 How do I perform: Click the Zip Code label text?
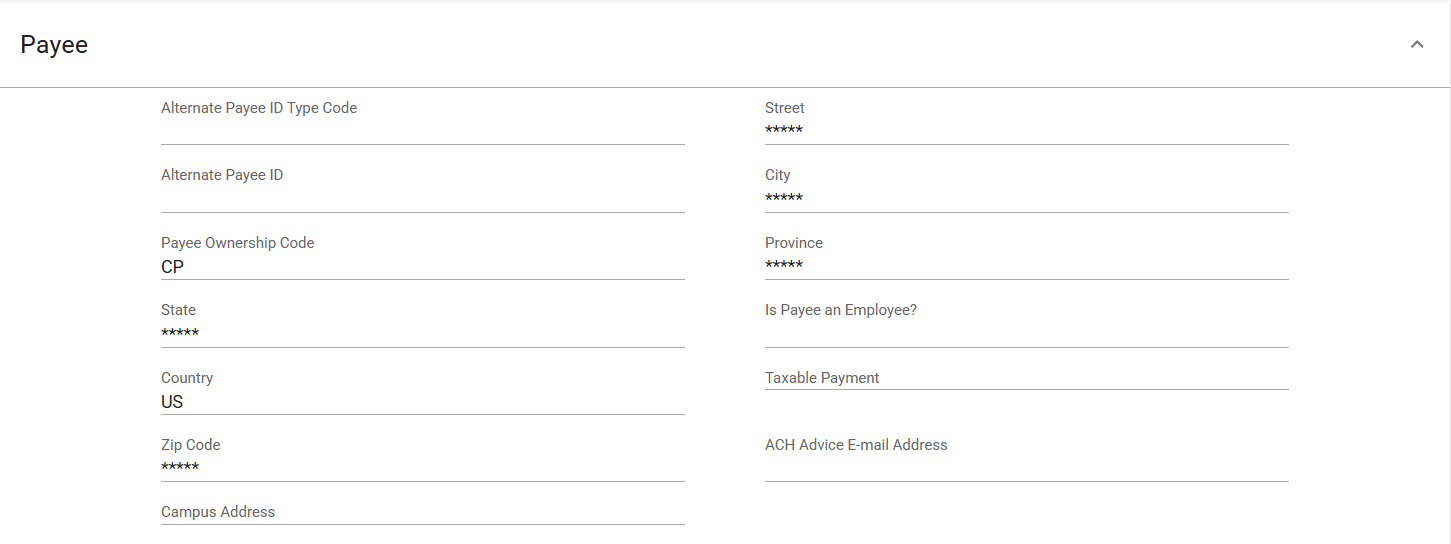point(191,445)
